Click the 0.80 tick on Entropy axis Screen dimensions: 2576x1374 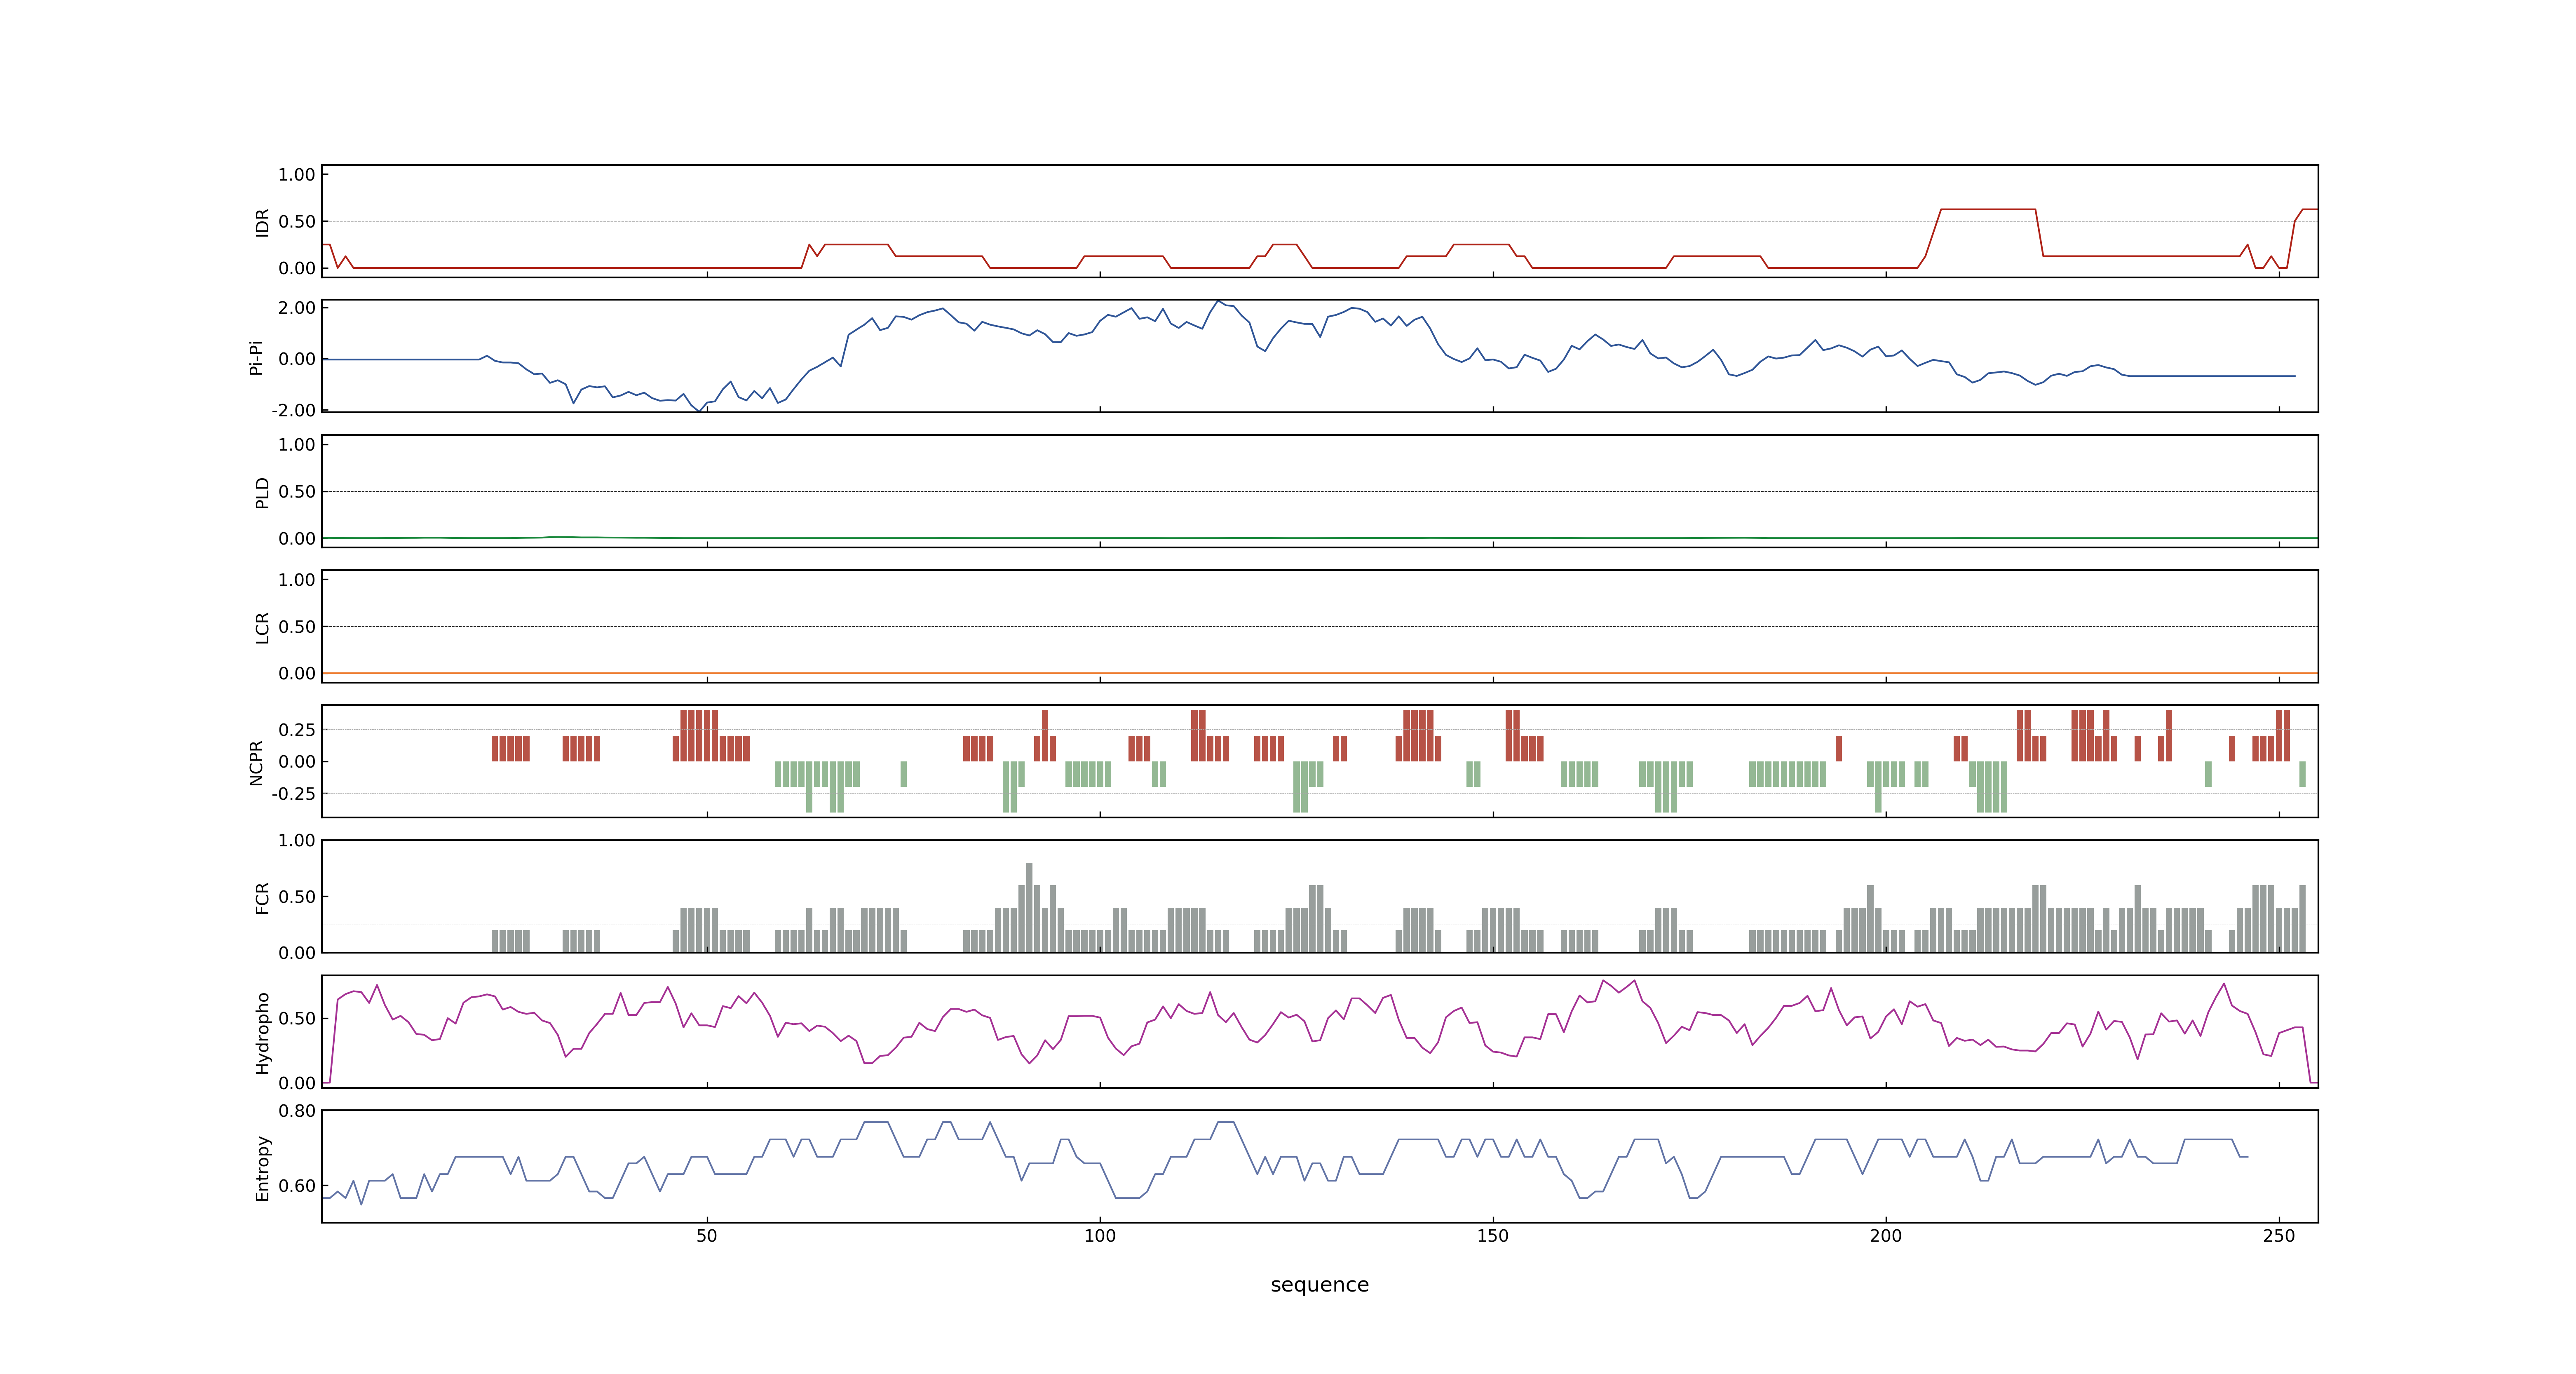297,1111
